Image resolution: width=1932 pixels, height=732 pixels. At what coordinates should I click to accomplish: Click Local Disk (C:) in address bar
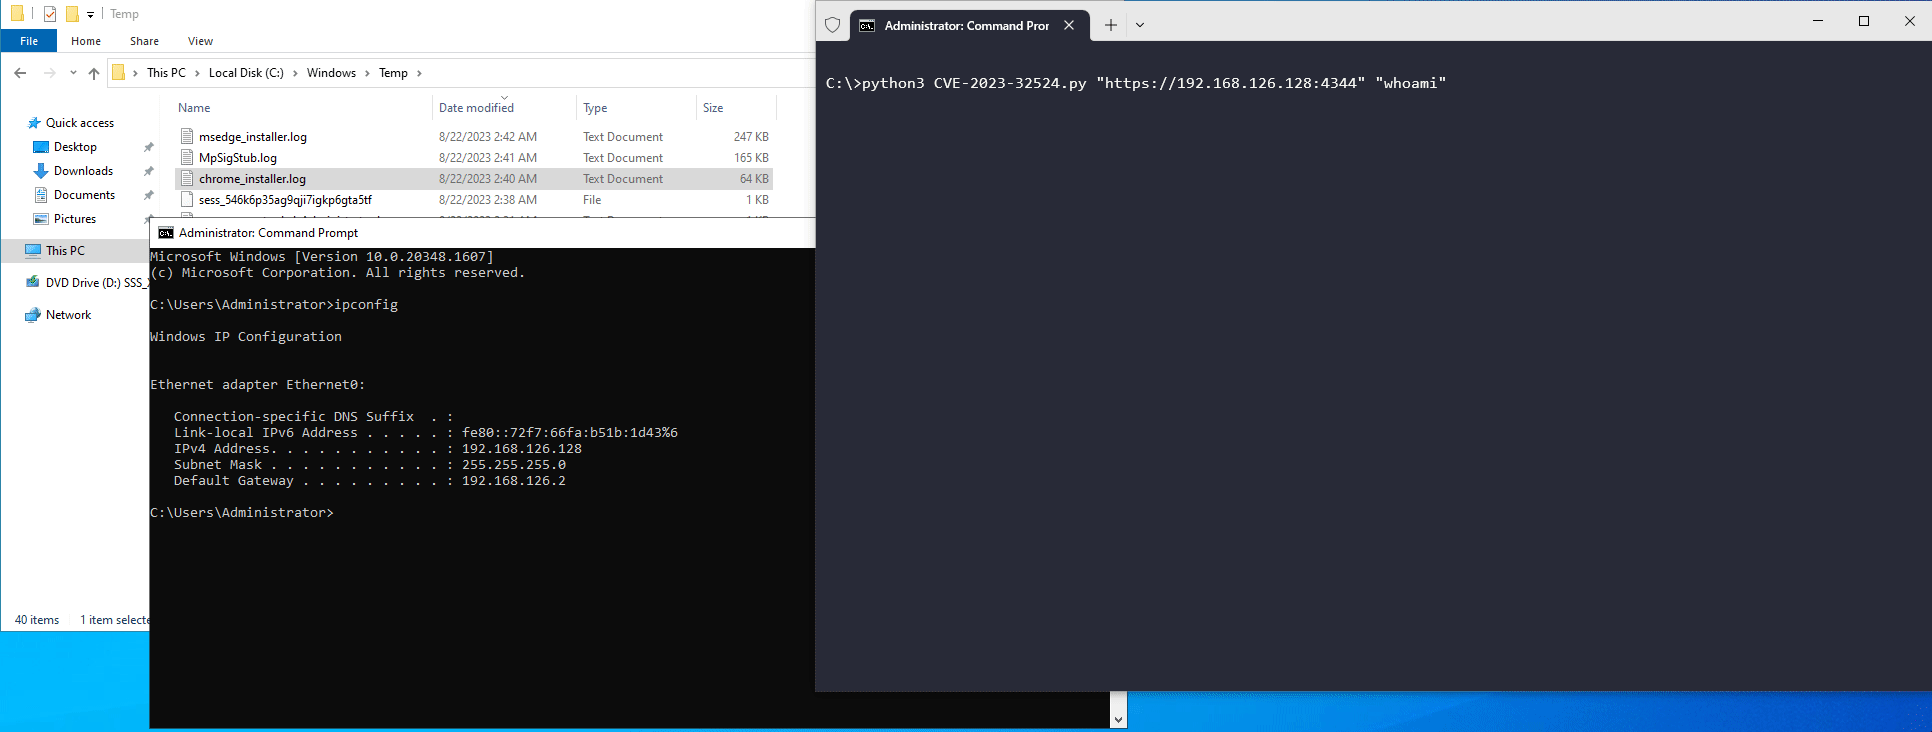pyautogui.click(x=246, y=73)
